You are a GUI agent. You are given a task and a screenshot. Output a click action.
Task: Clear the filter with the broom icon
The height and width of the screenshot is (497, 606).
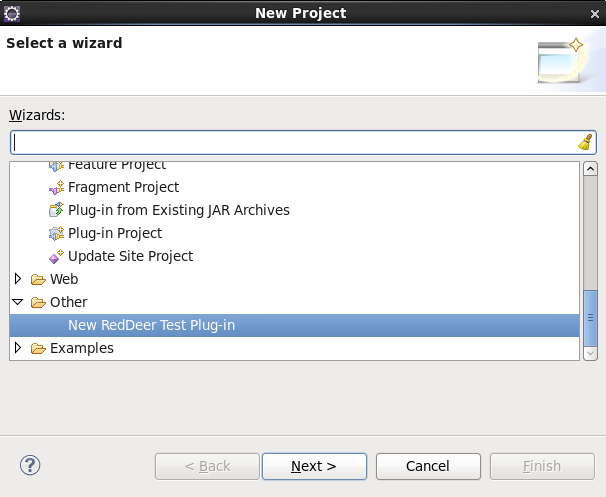click(586, 142)
